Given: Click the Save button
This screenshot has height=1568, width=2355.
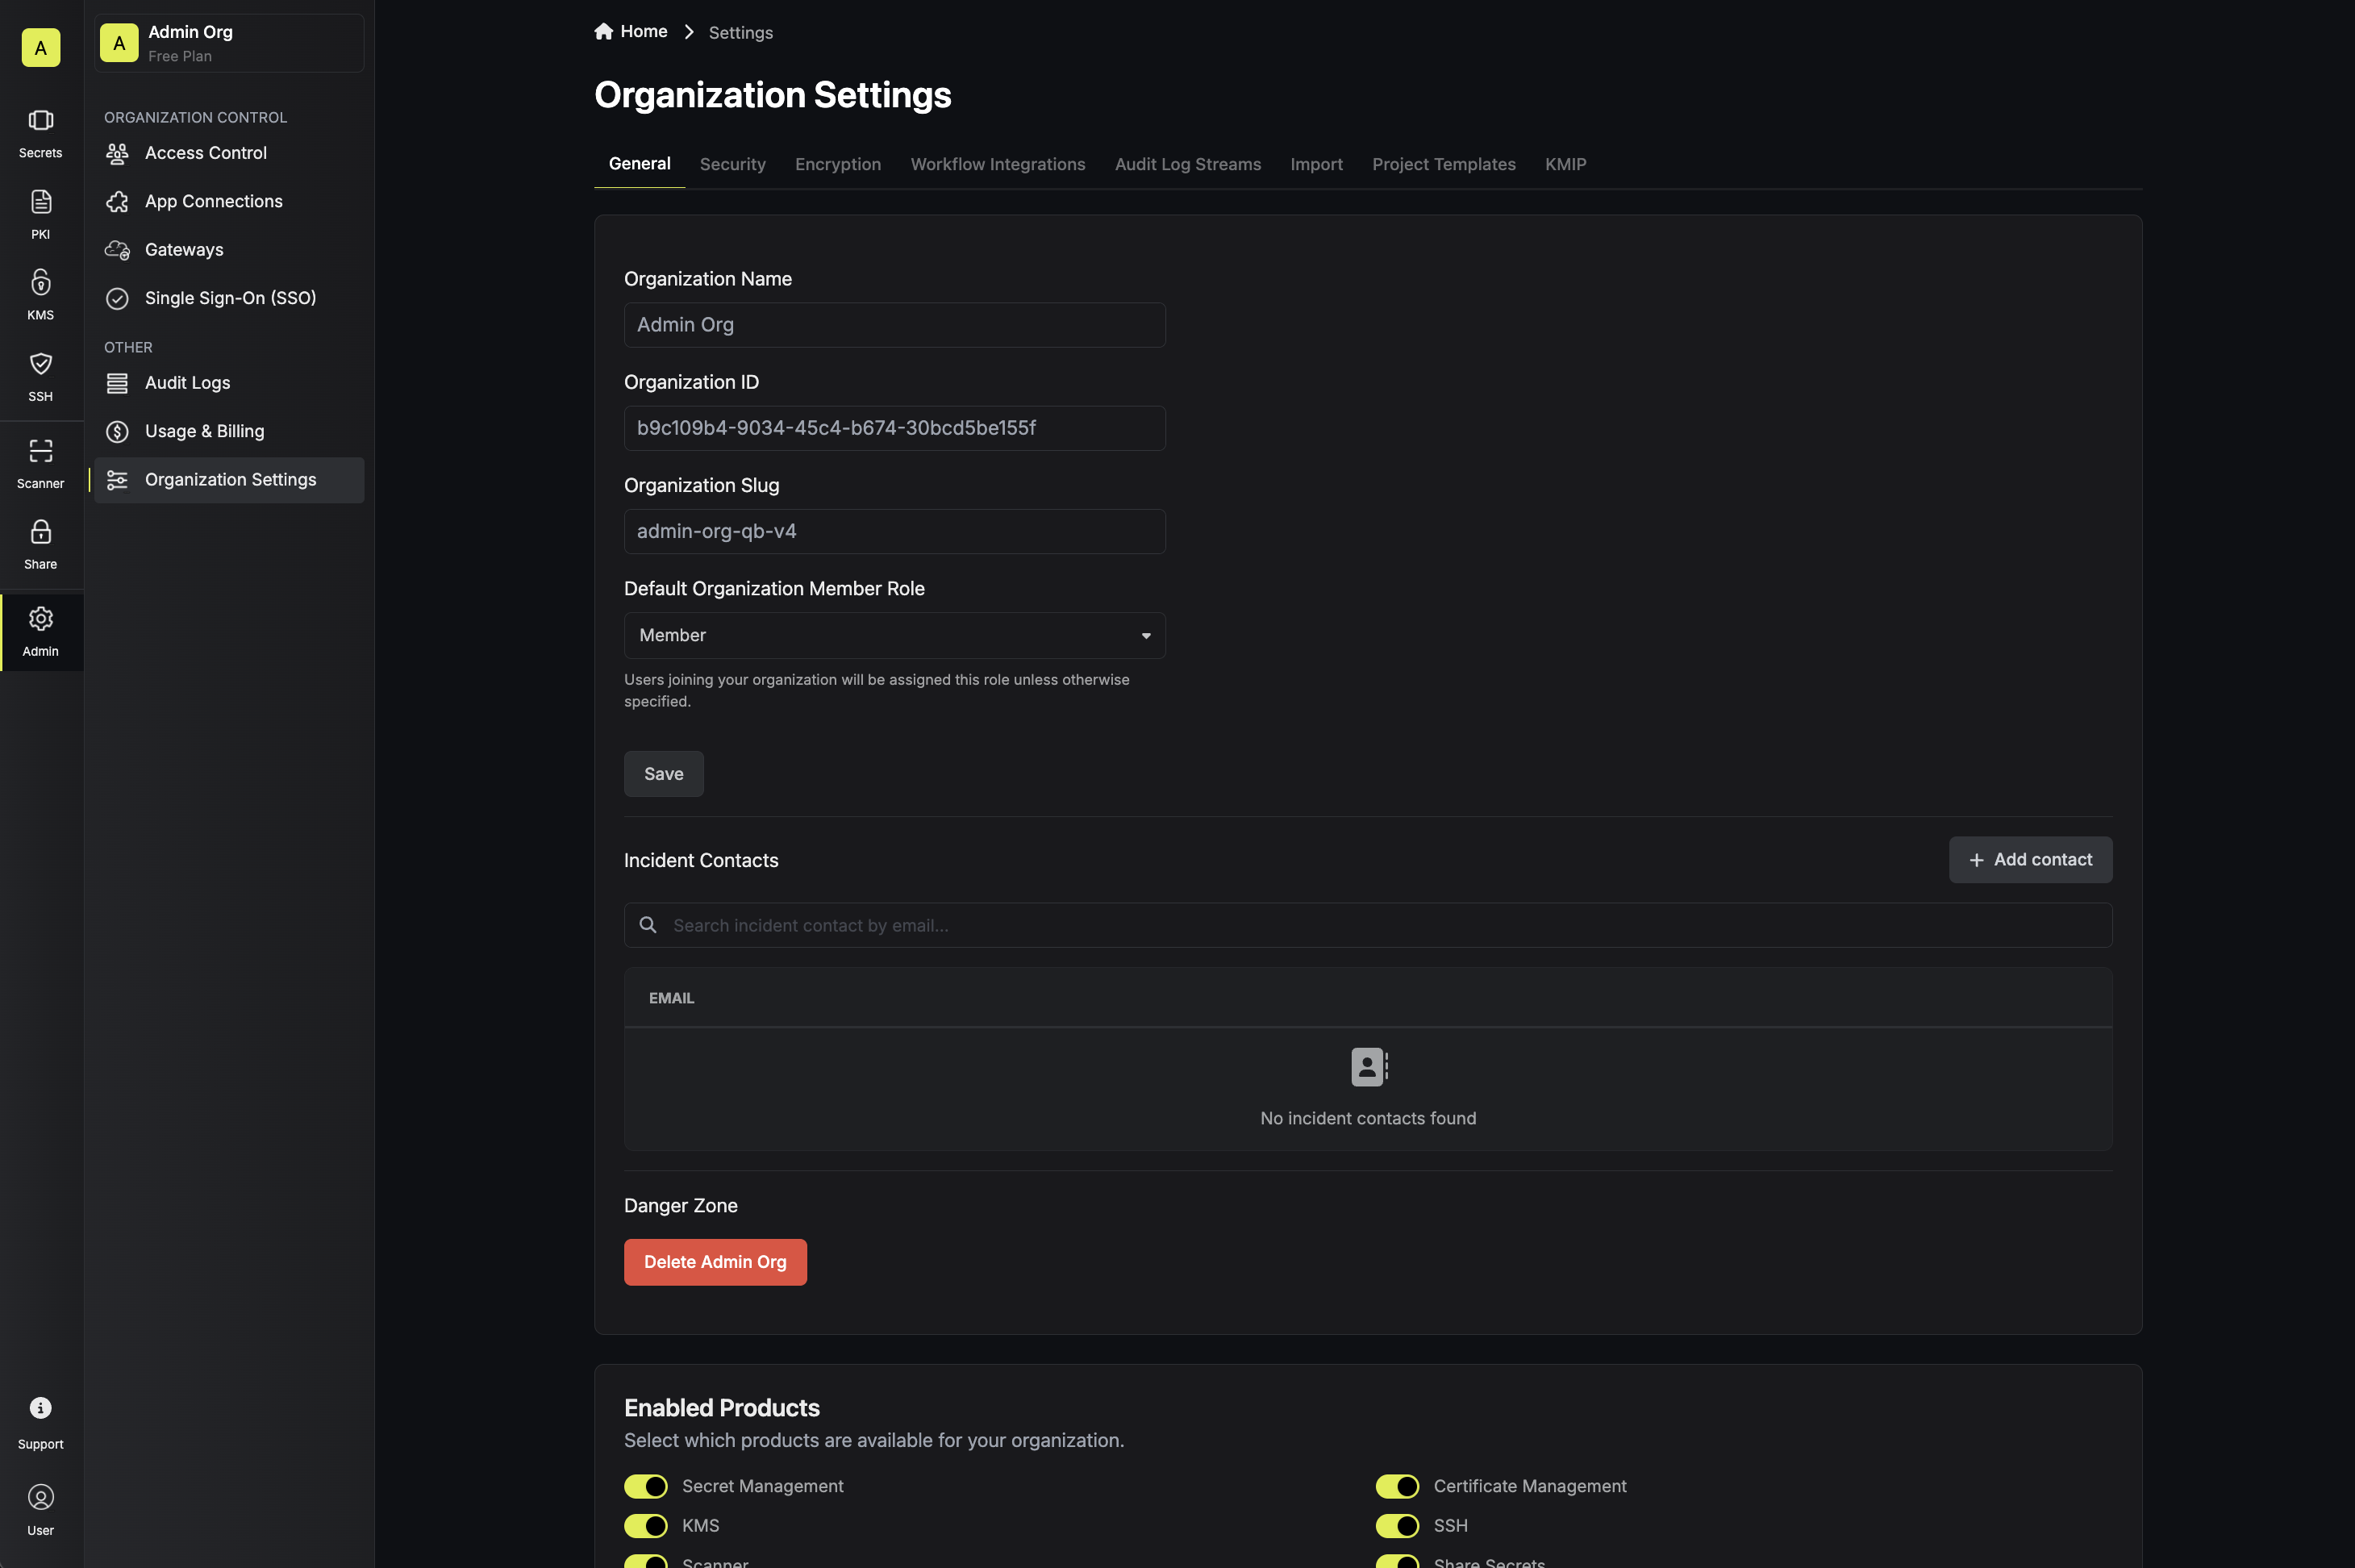Looking at the screenshot, I should (663, 774).
